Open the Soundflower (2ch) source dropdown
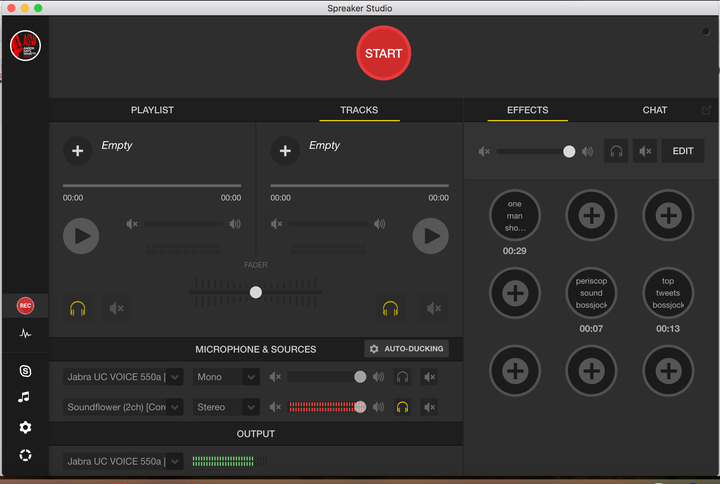The image size is (720, 484). (123, 407)
